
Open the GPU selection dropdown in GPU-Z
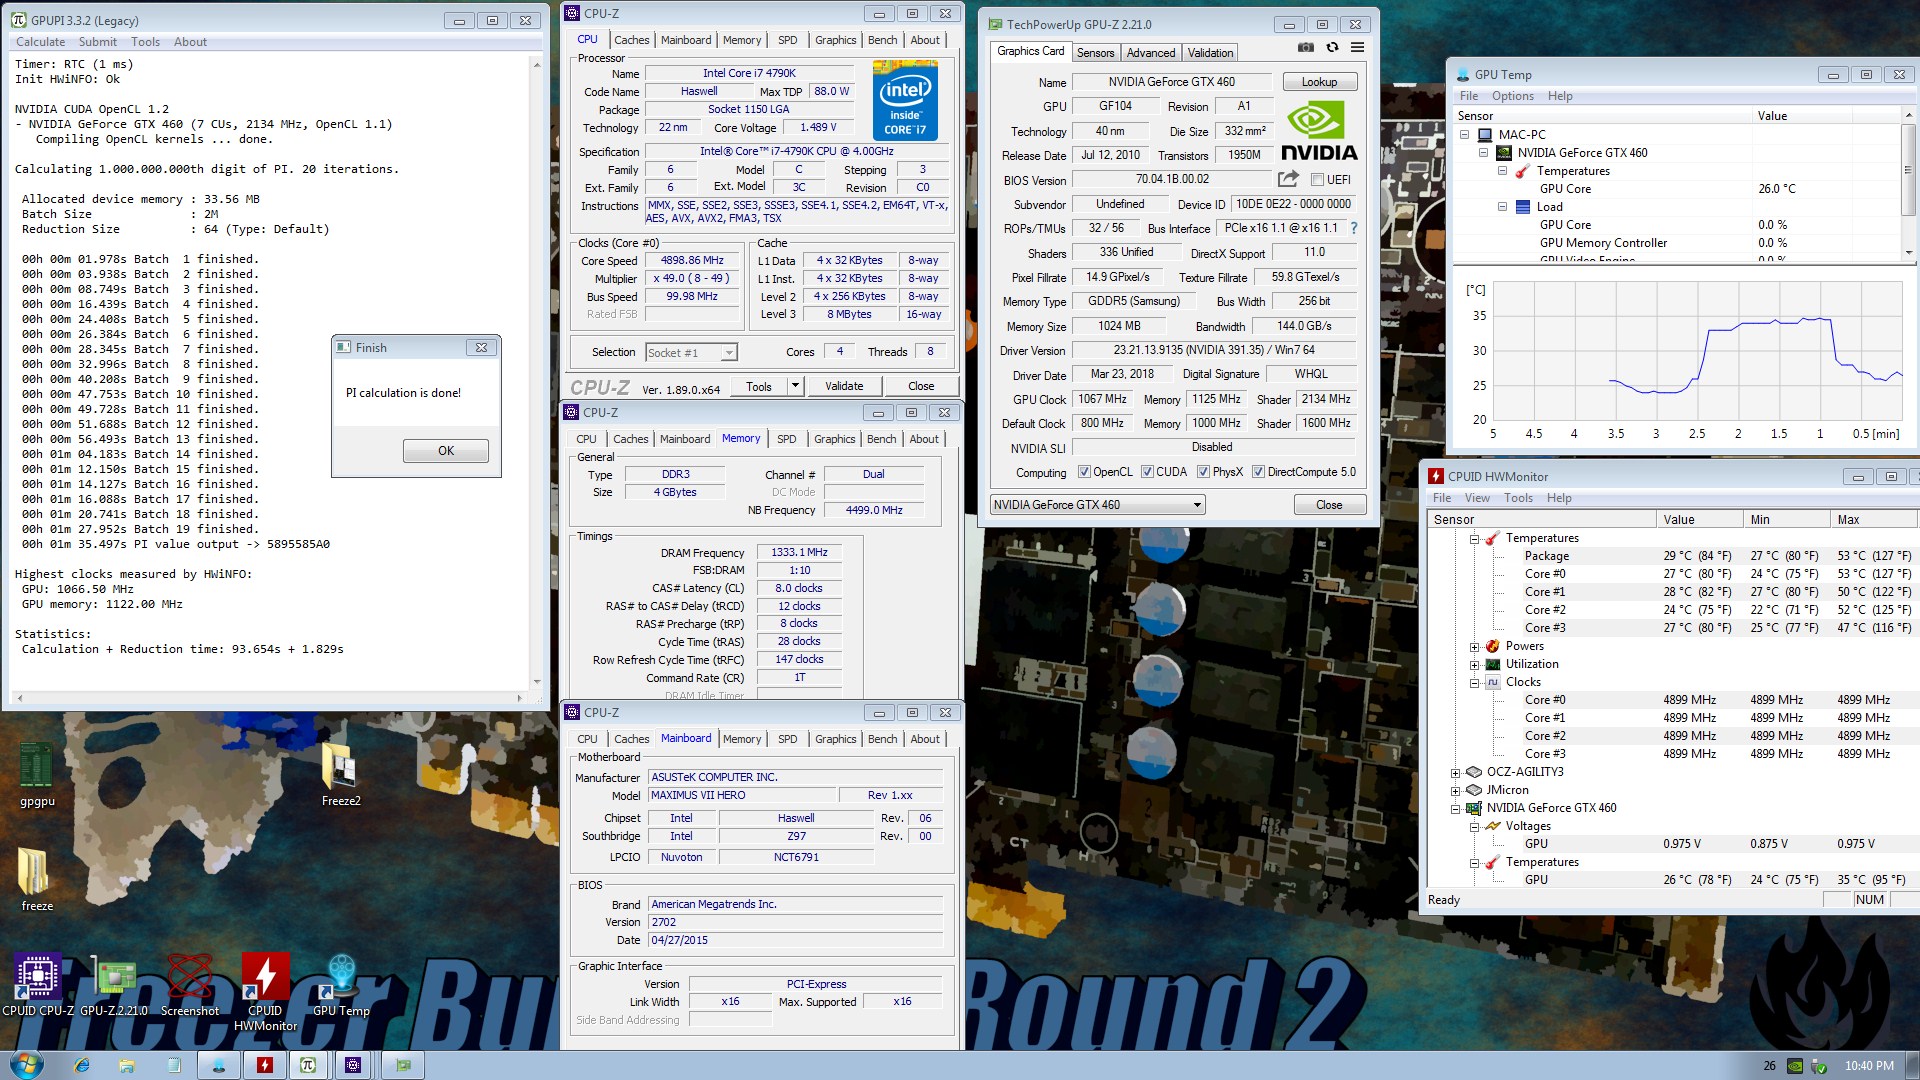1097,505
